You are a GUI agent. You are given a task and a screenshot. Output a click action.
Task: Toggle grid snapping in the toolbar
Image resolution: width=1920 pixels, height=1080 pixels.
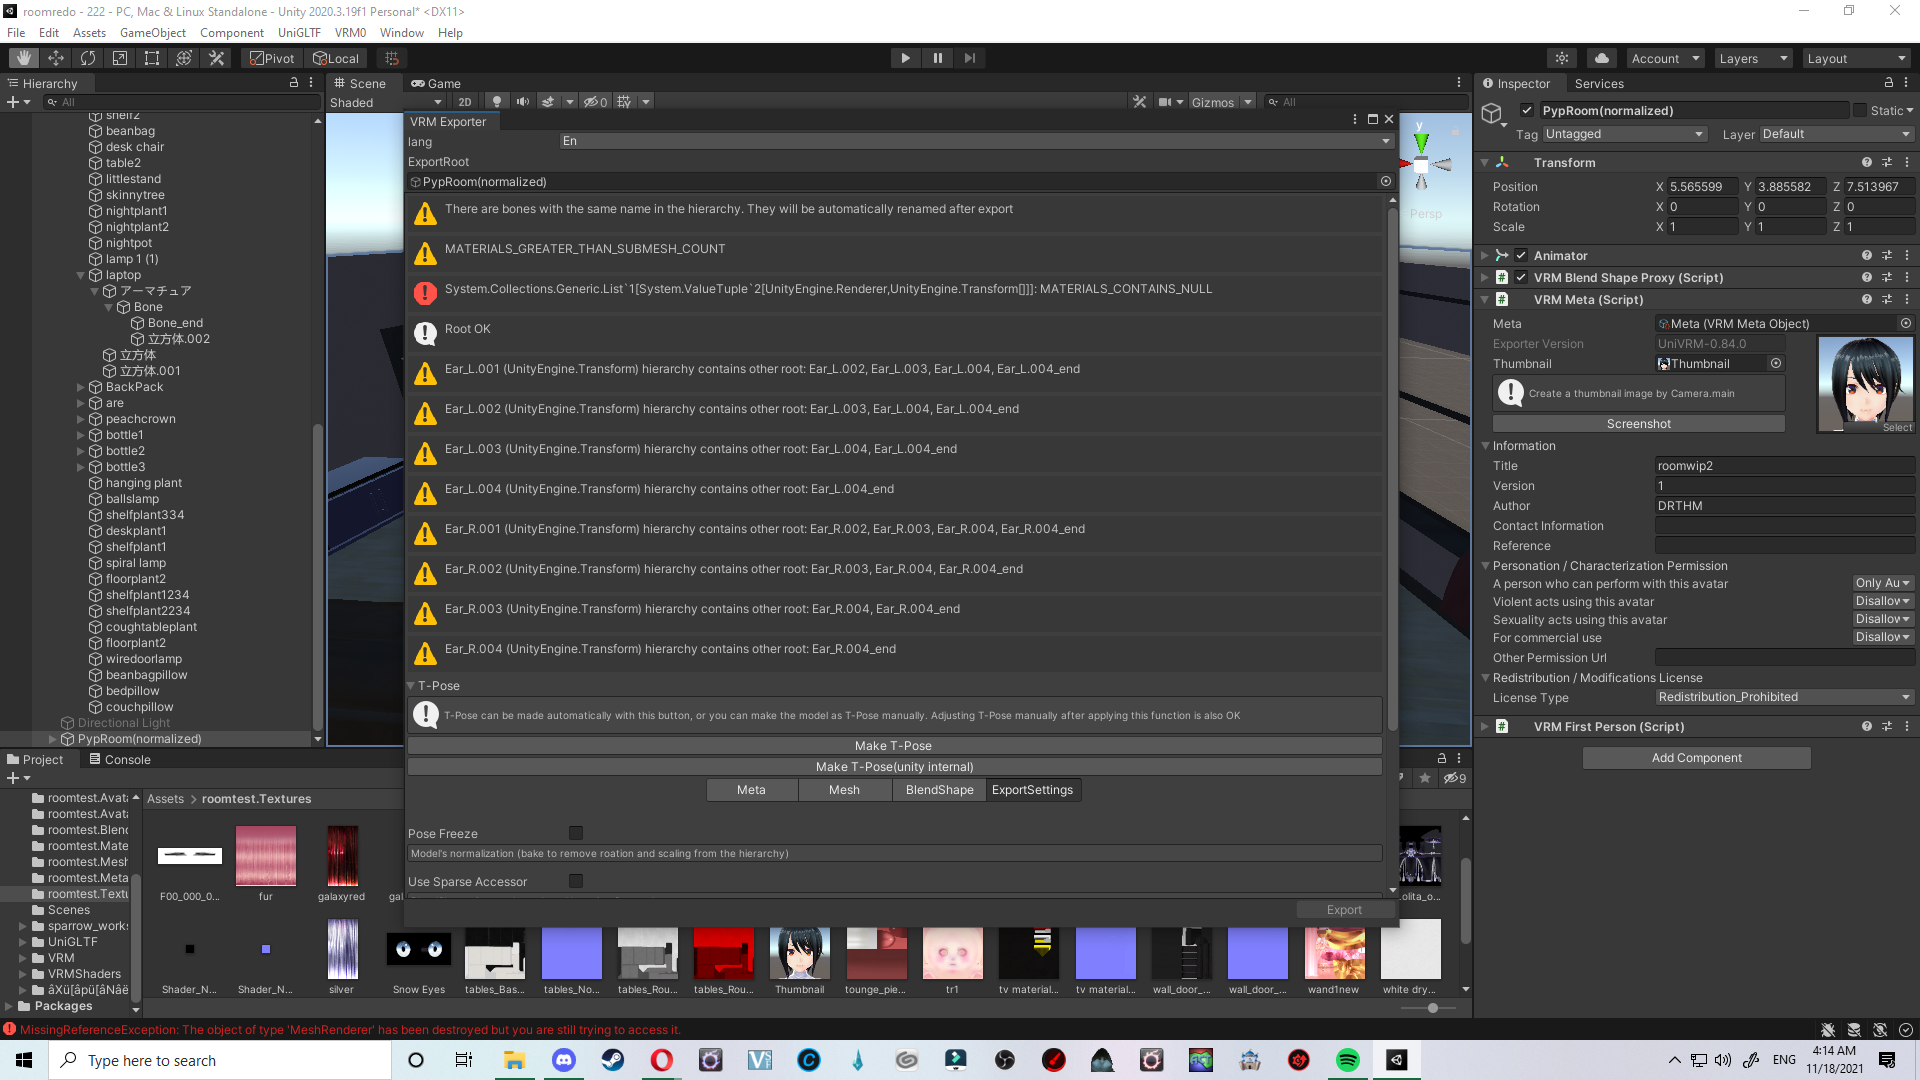pyautogui.click(x=391, y=57)
